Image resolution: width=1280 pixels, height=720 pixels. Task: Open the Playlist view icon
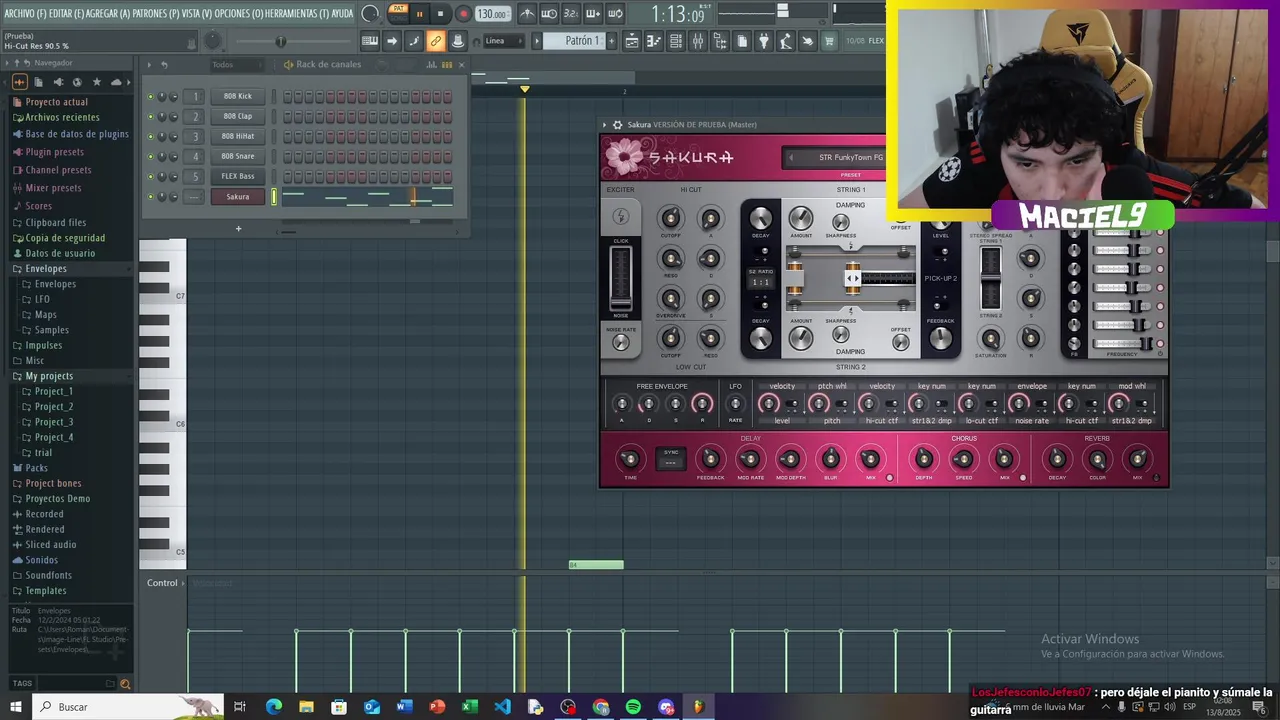(632, 41)
